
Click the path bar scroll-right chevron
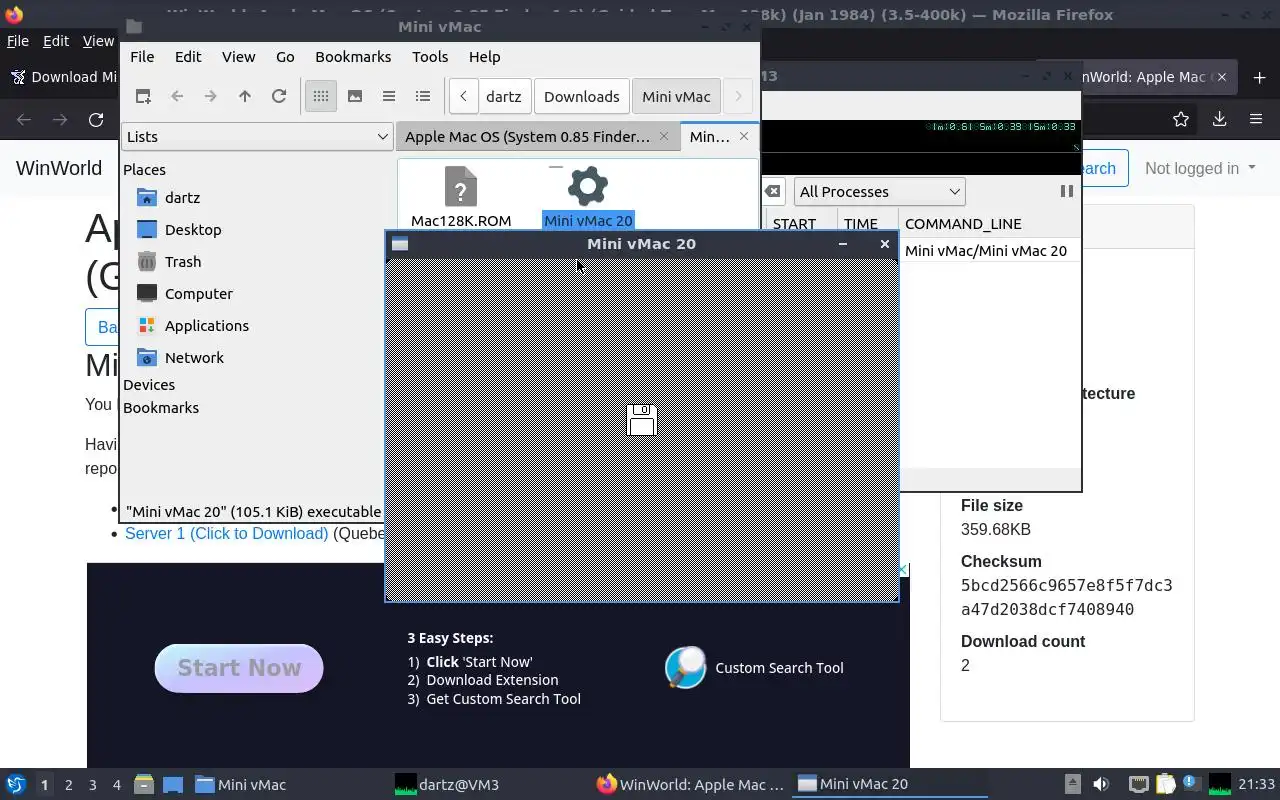pyautogui.click(x=738, y=96)
